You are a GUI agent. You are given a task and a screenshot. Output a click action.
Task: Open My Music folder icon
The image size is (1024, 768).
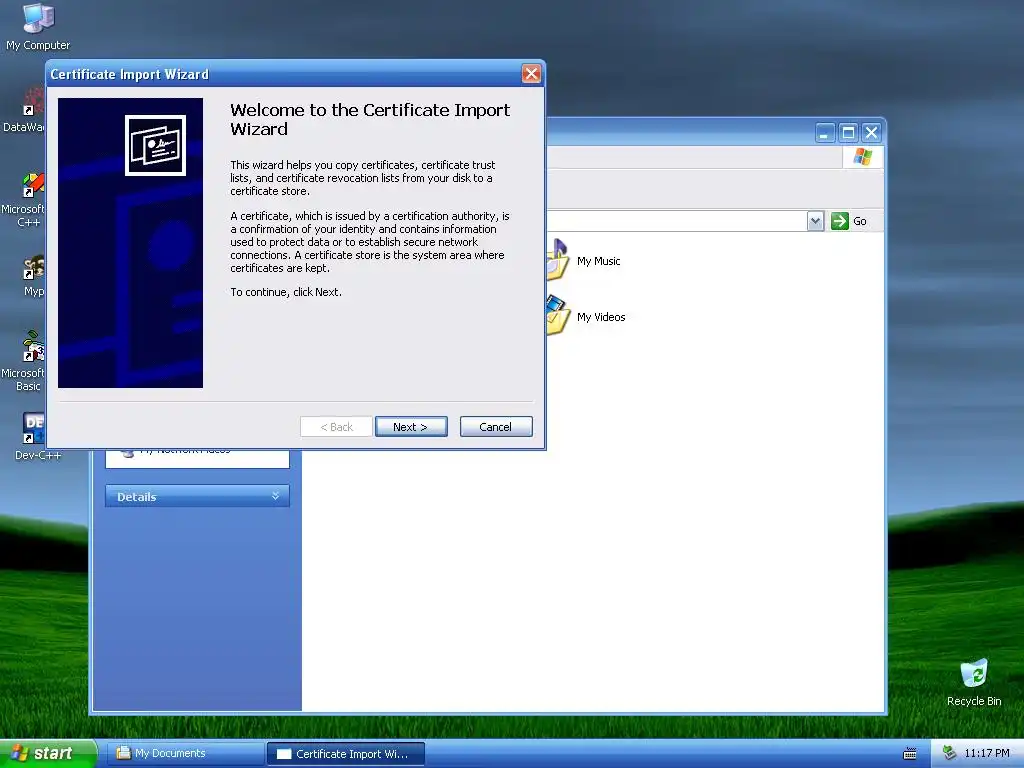click(558, 260)
